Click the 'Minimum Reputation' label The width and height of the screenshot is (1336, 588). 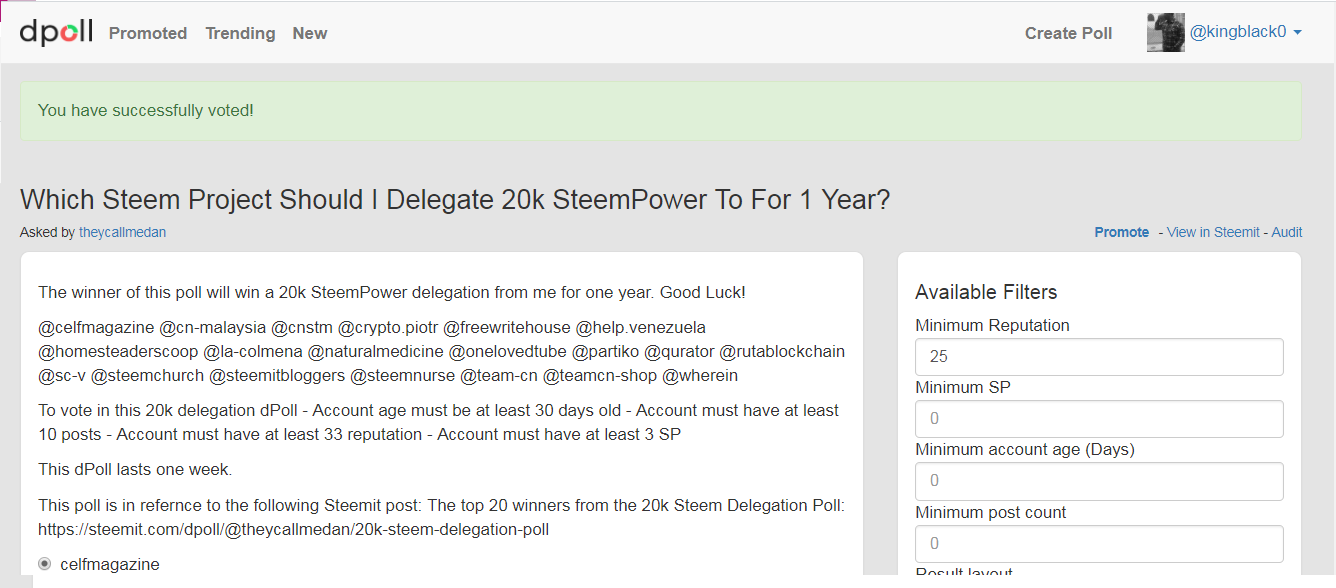pyautogui.click(x=992, y=325)
